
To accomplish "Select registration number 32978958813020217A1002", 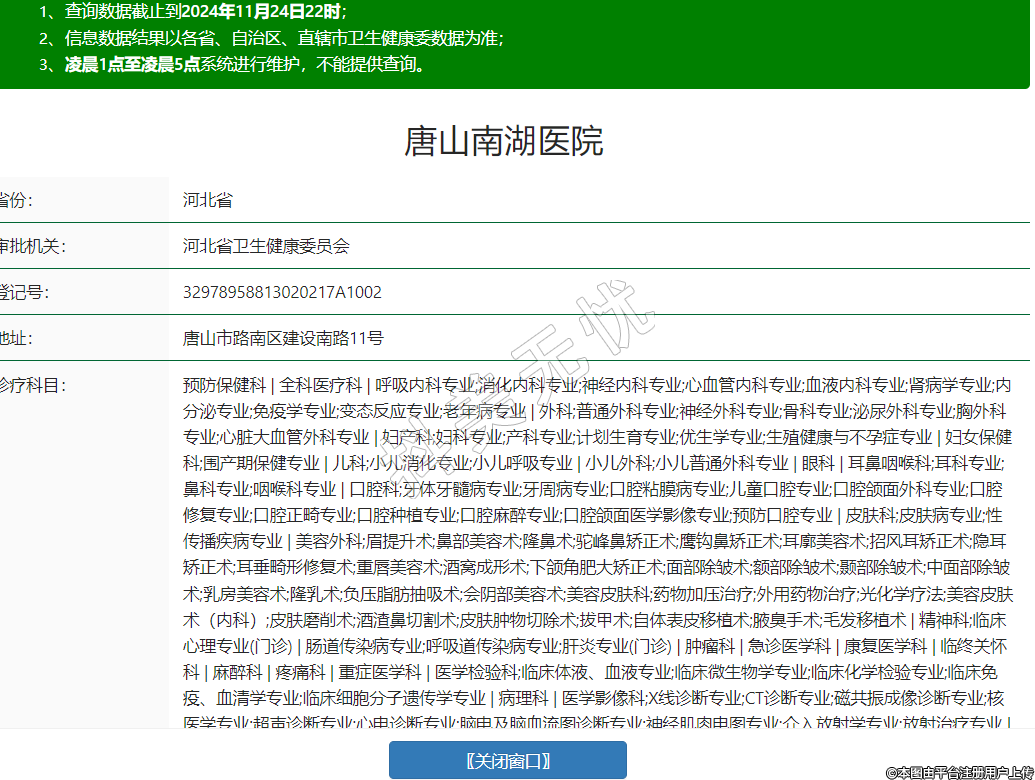I will [x=282, y=293].
